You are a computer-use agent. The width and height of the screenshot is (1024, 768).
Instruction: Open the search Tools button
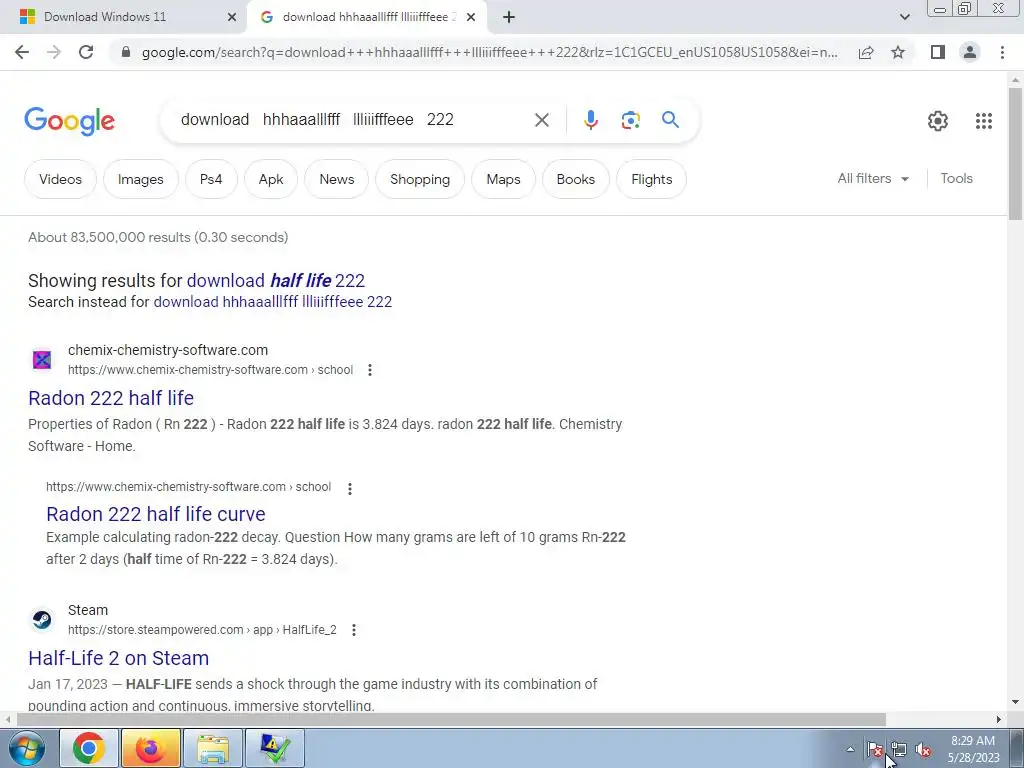(956, 178)
